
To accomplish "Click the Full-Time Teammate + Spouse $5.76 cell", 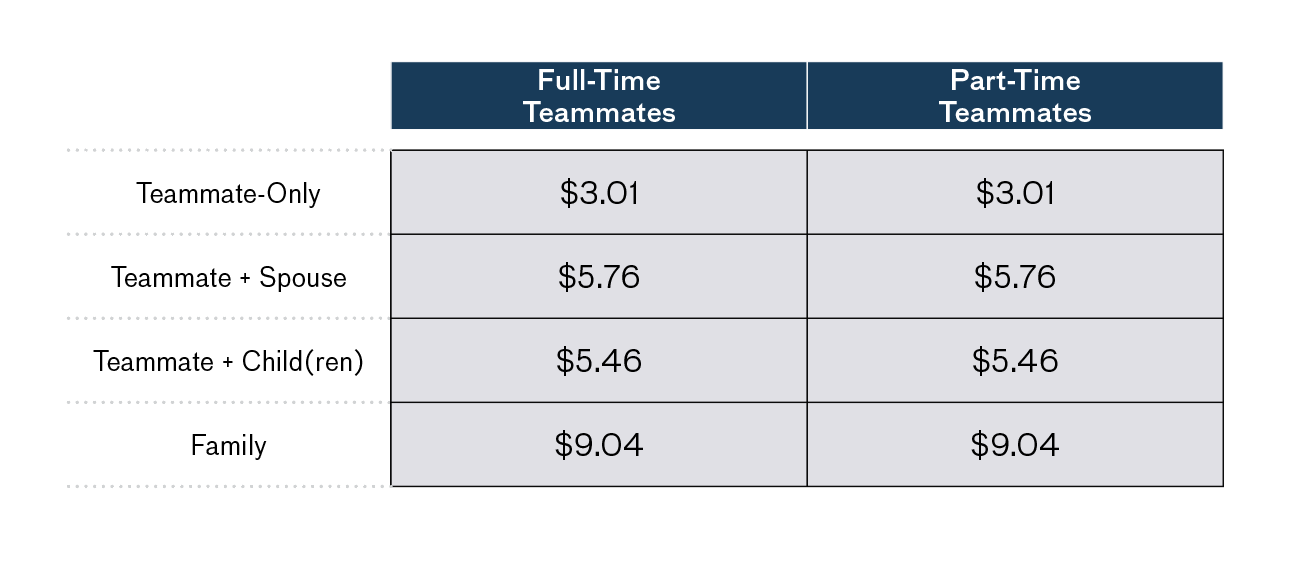I will click(599, 276).
